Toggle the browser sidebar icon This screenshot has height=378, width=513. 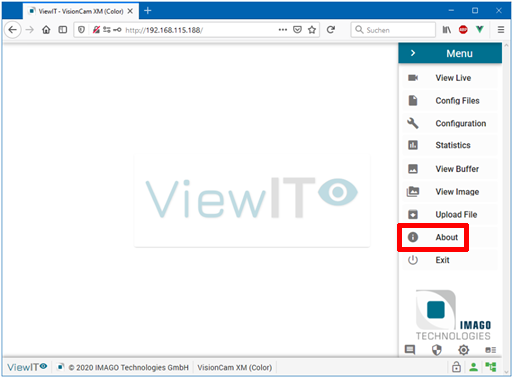point(63,30)
